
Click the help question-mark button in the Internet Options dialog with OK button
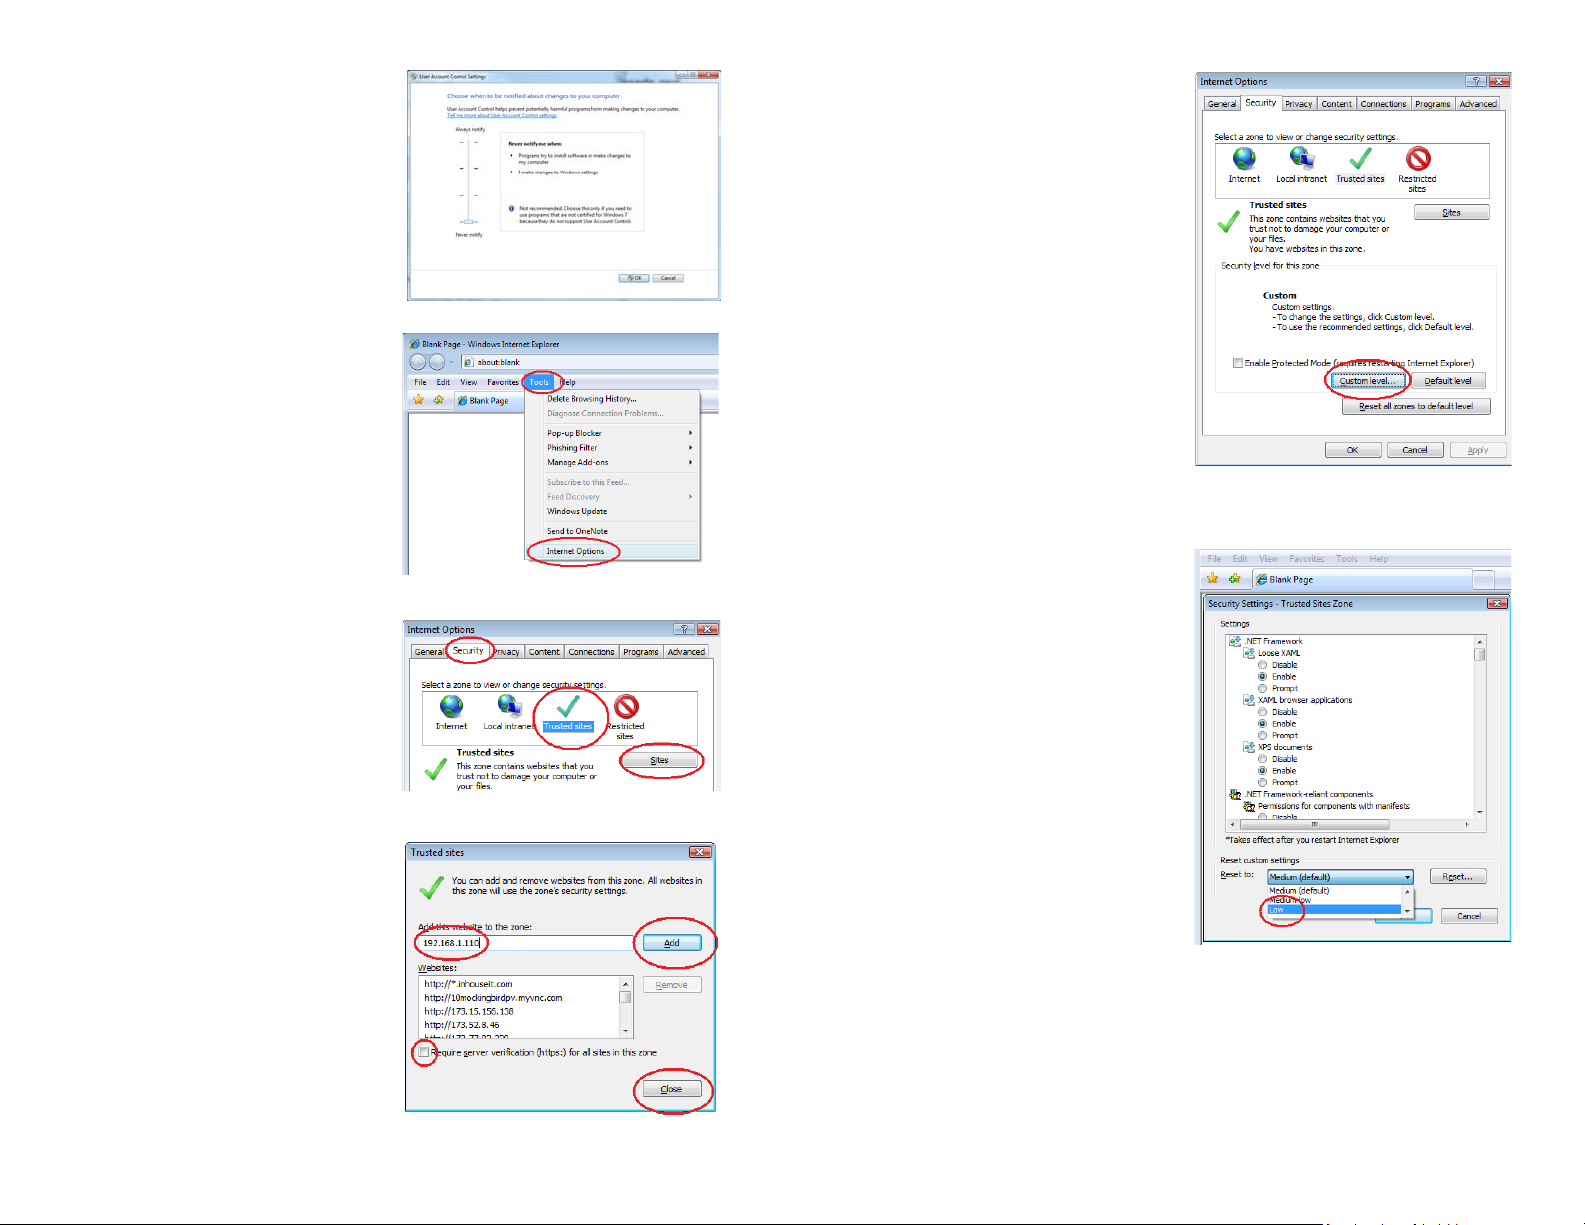coord(1475,81)
